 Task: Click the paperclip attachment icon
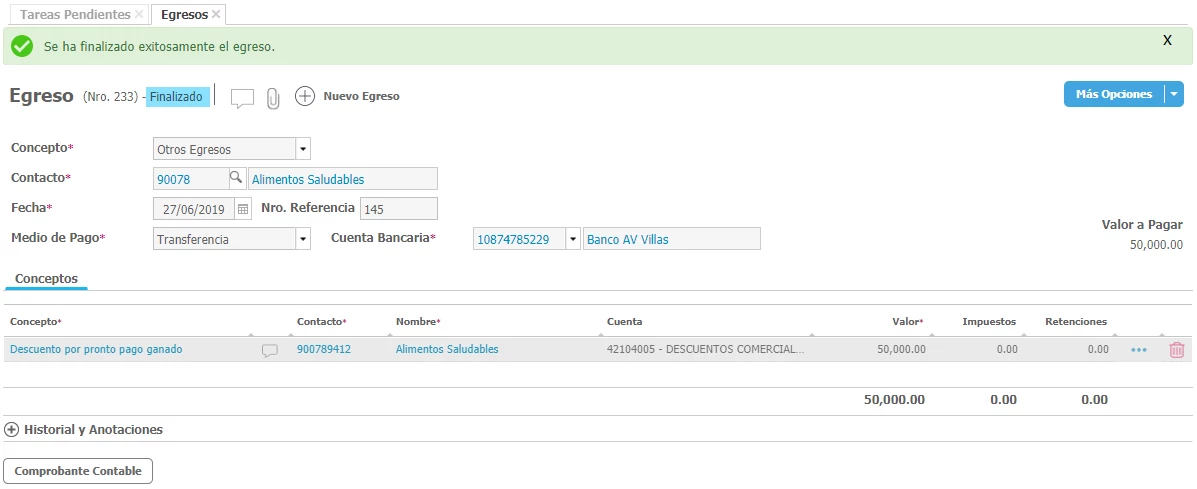tap(273, 98)
